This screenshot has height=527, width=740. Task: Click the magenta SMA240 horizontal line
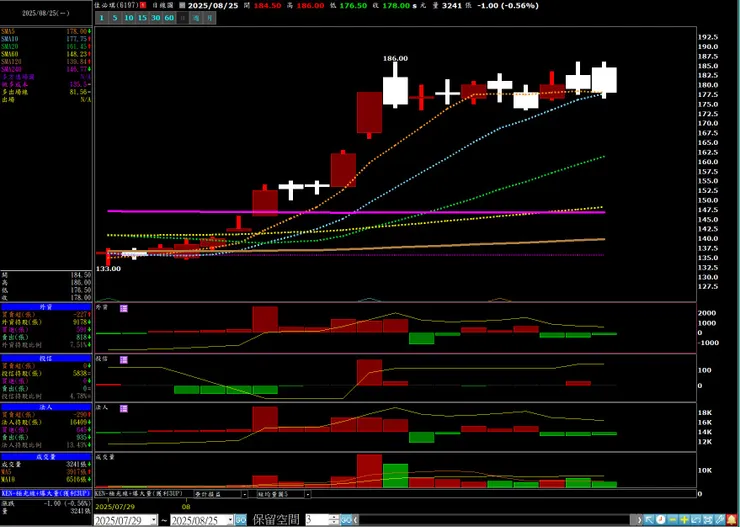pos(356,212)
